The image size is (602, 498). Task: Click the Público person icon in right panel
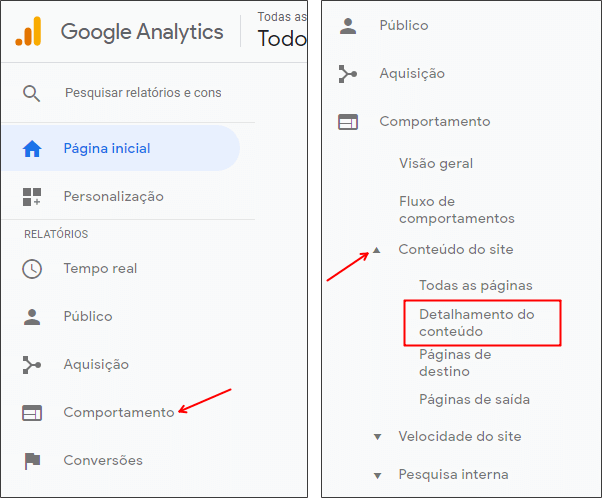[348, 26]
